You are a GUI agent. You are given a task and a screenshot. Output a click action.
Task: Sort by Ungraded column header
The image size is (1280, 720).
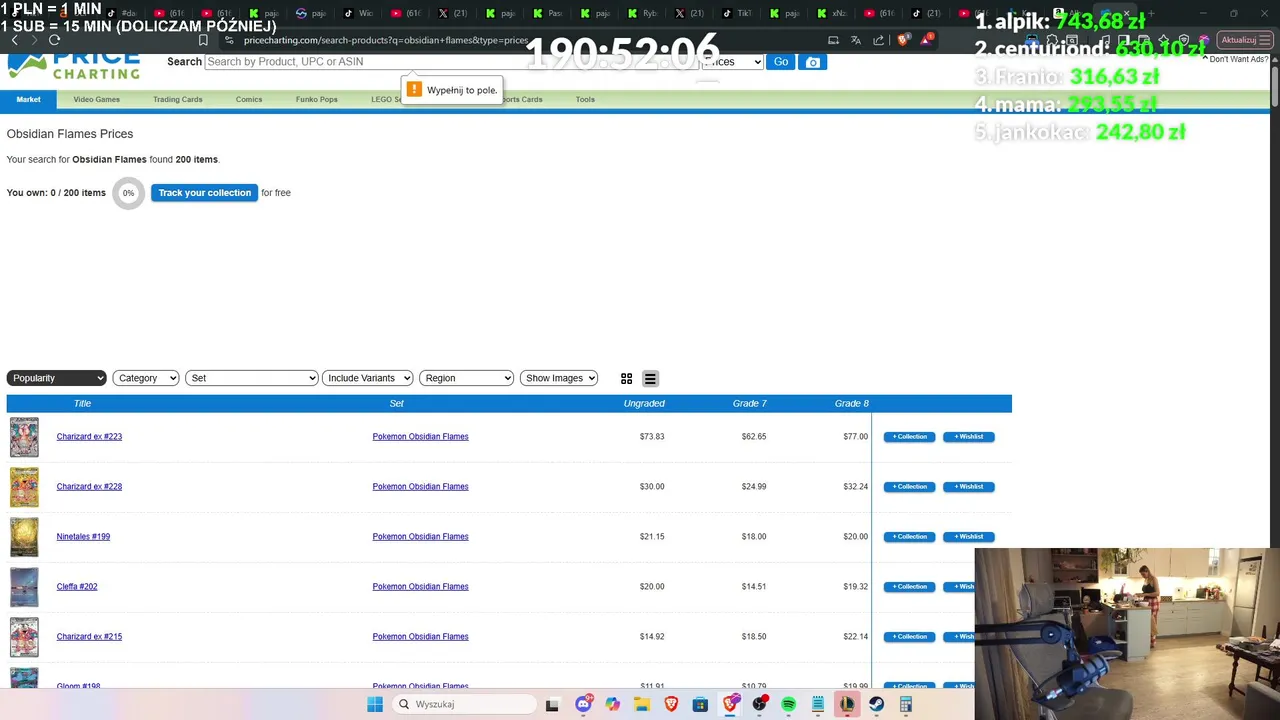(x=644, y=404)
